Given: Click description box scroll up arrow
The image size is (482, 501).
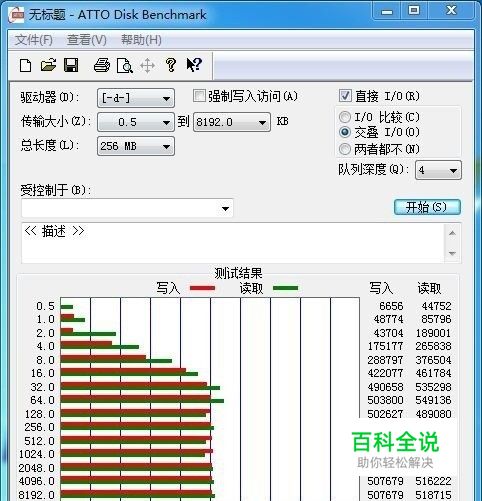Looking at the screenshot, I should (x=452, y=233).
